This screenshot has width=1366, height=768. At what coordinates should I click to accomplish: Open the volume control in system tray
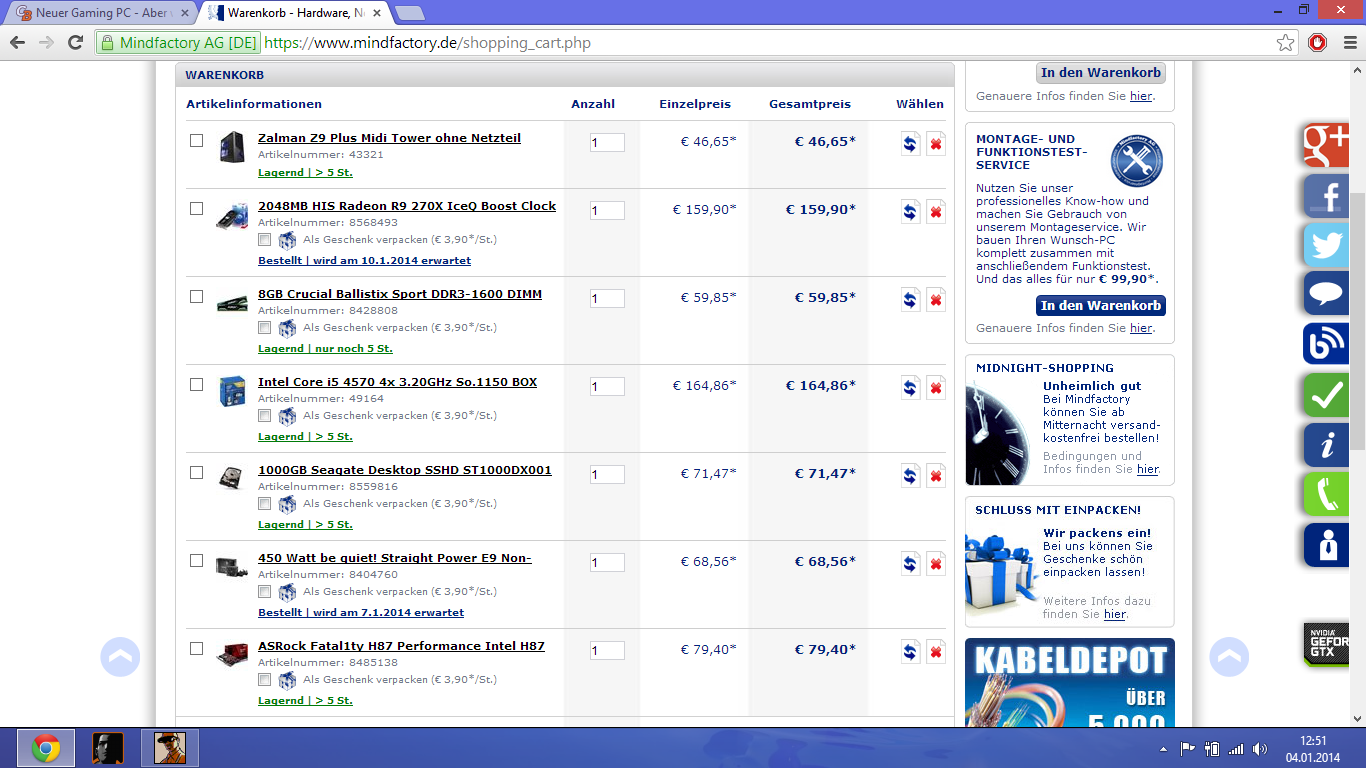pyautogui.click(x=1259, y=749)
